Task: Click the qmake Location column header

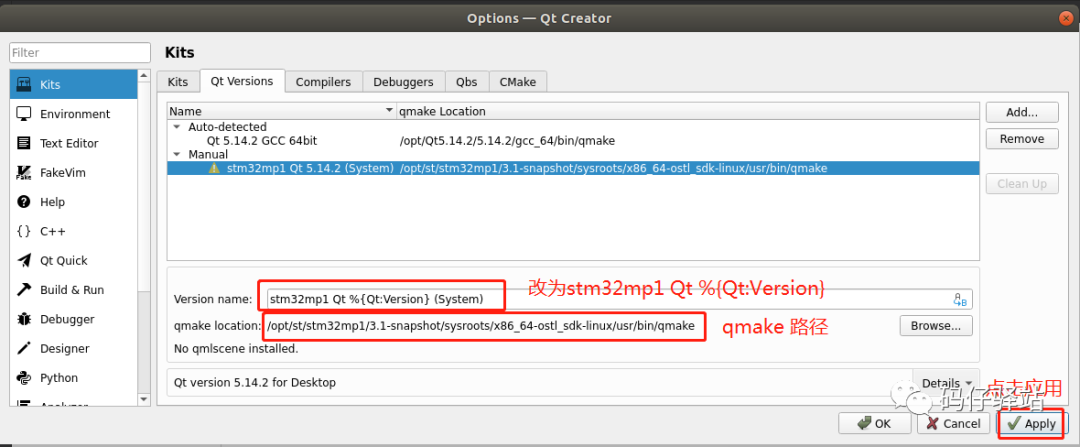Action: [687, 112]
